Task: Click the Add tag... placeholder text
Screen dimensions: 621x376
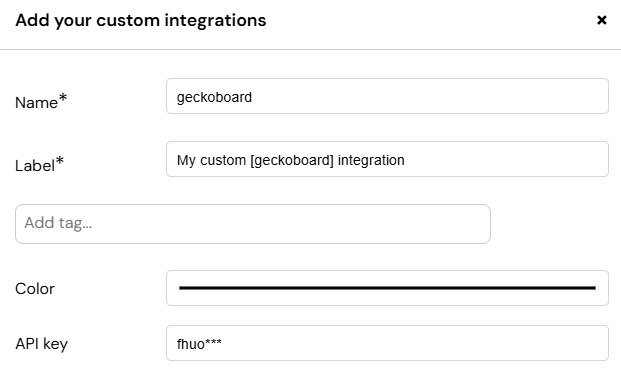Action: pyautogui.click(x=58, y=223)
